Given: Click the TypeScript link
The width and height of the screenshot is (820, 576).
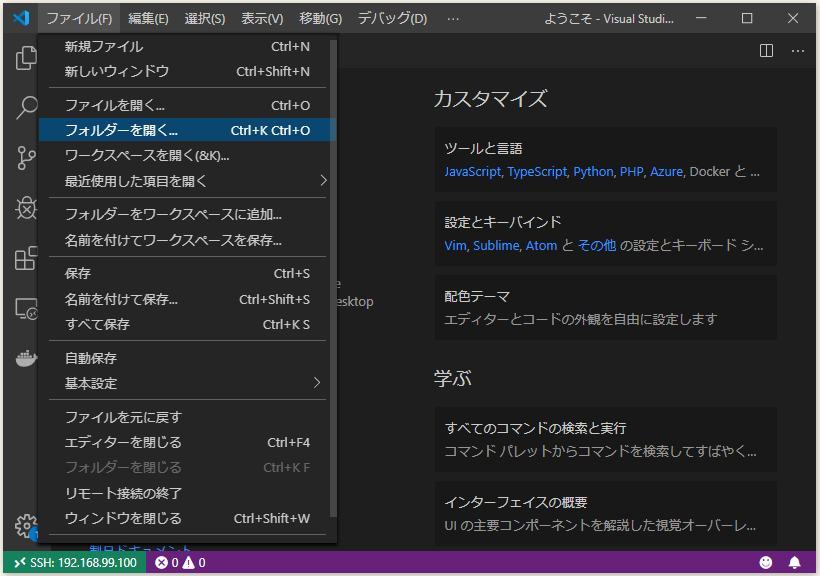Looking at the screenshot, I should click(x=537, y=172).
